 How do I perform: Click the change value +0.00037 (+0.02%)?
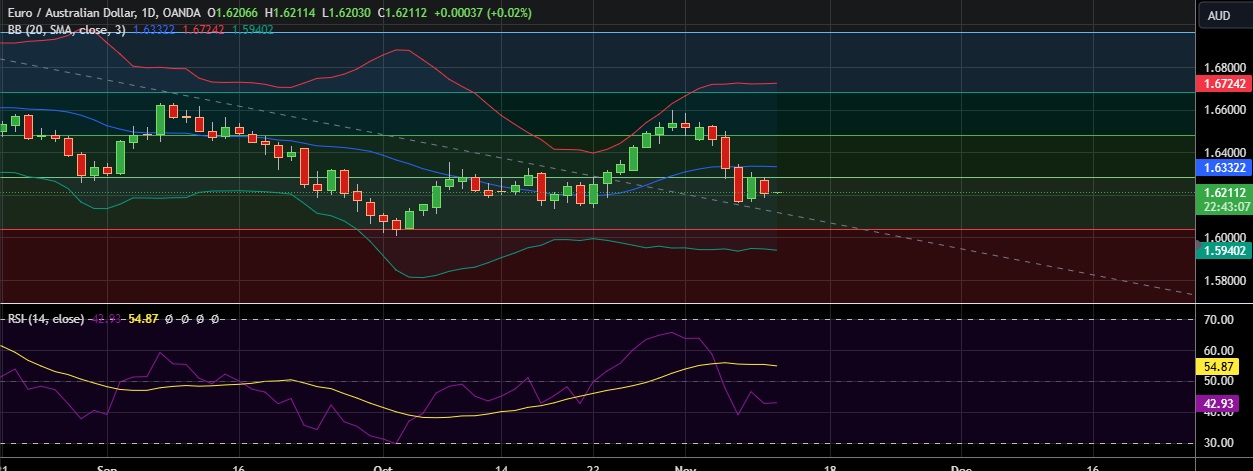(483, 13)
